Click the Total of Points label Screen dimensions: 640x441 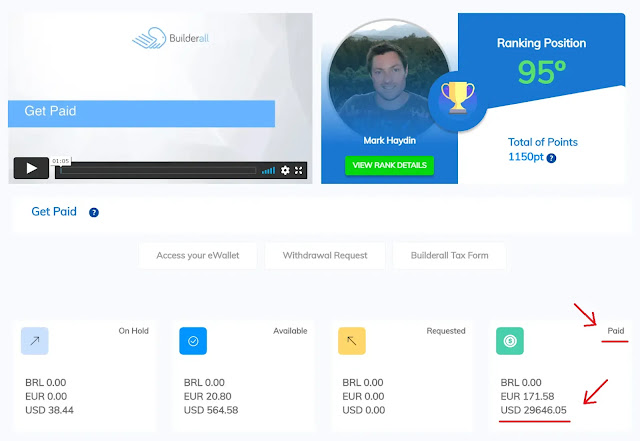coord(542,142)
